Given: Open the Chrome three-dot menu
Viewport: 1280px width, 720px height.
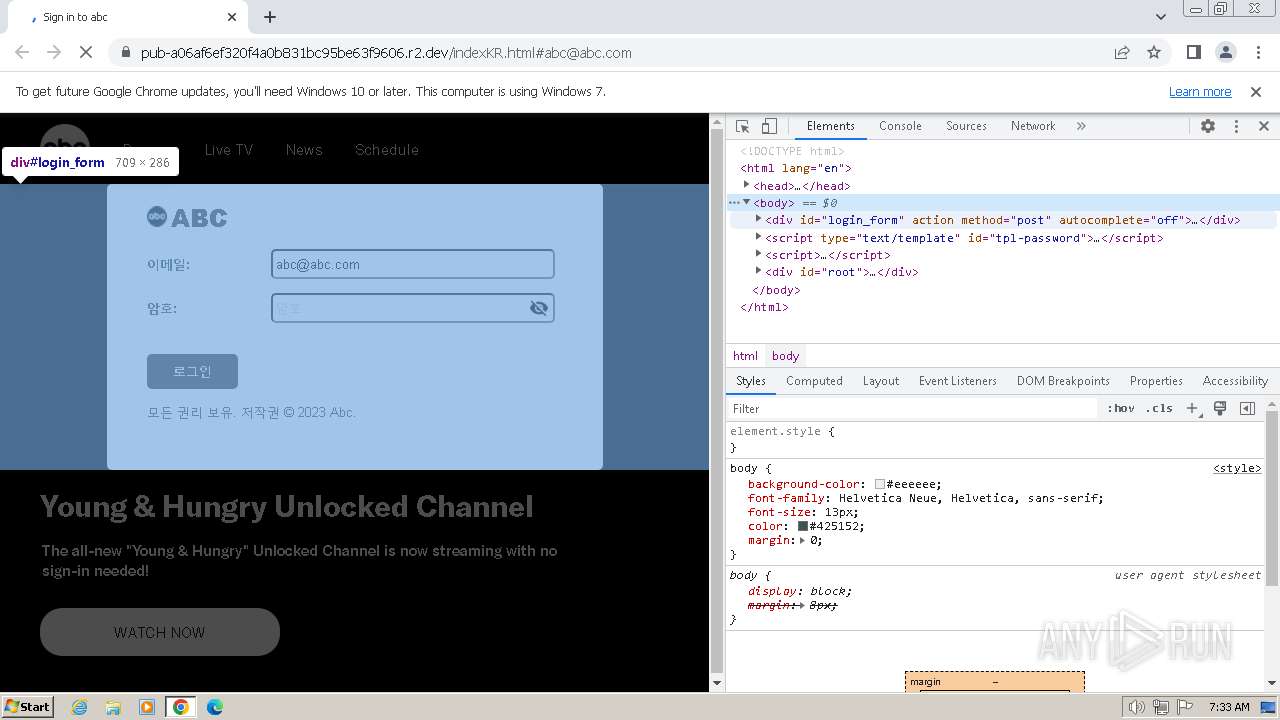Looking at the screenshot, I should [x=1258, y=53].
